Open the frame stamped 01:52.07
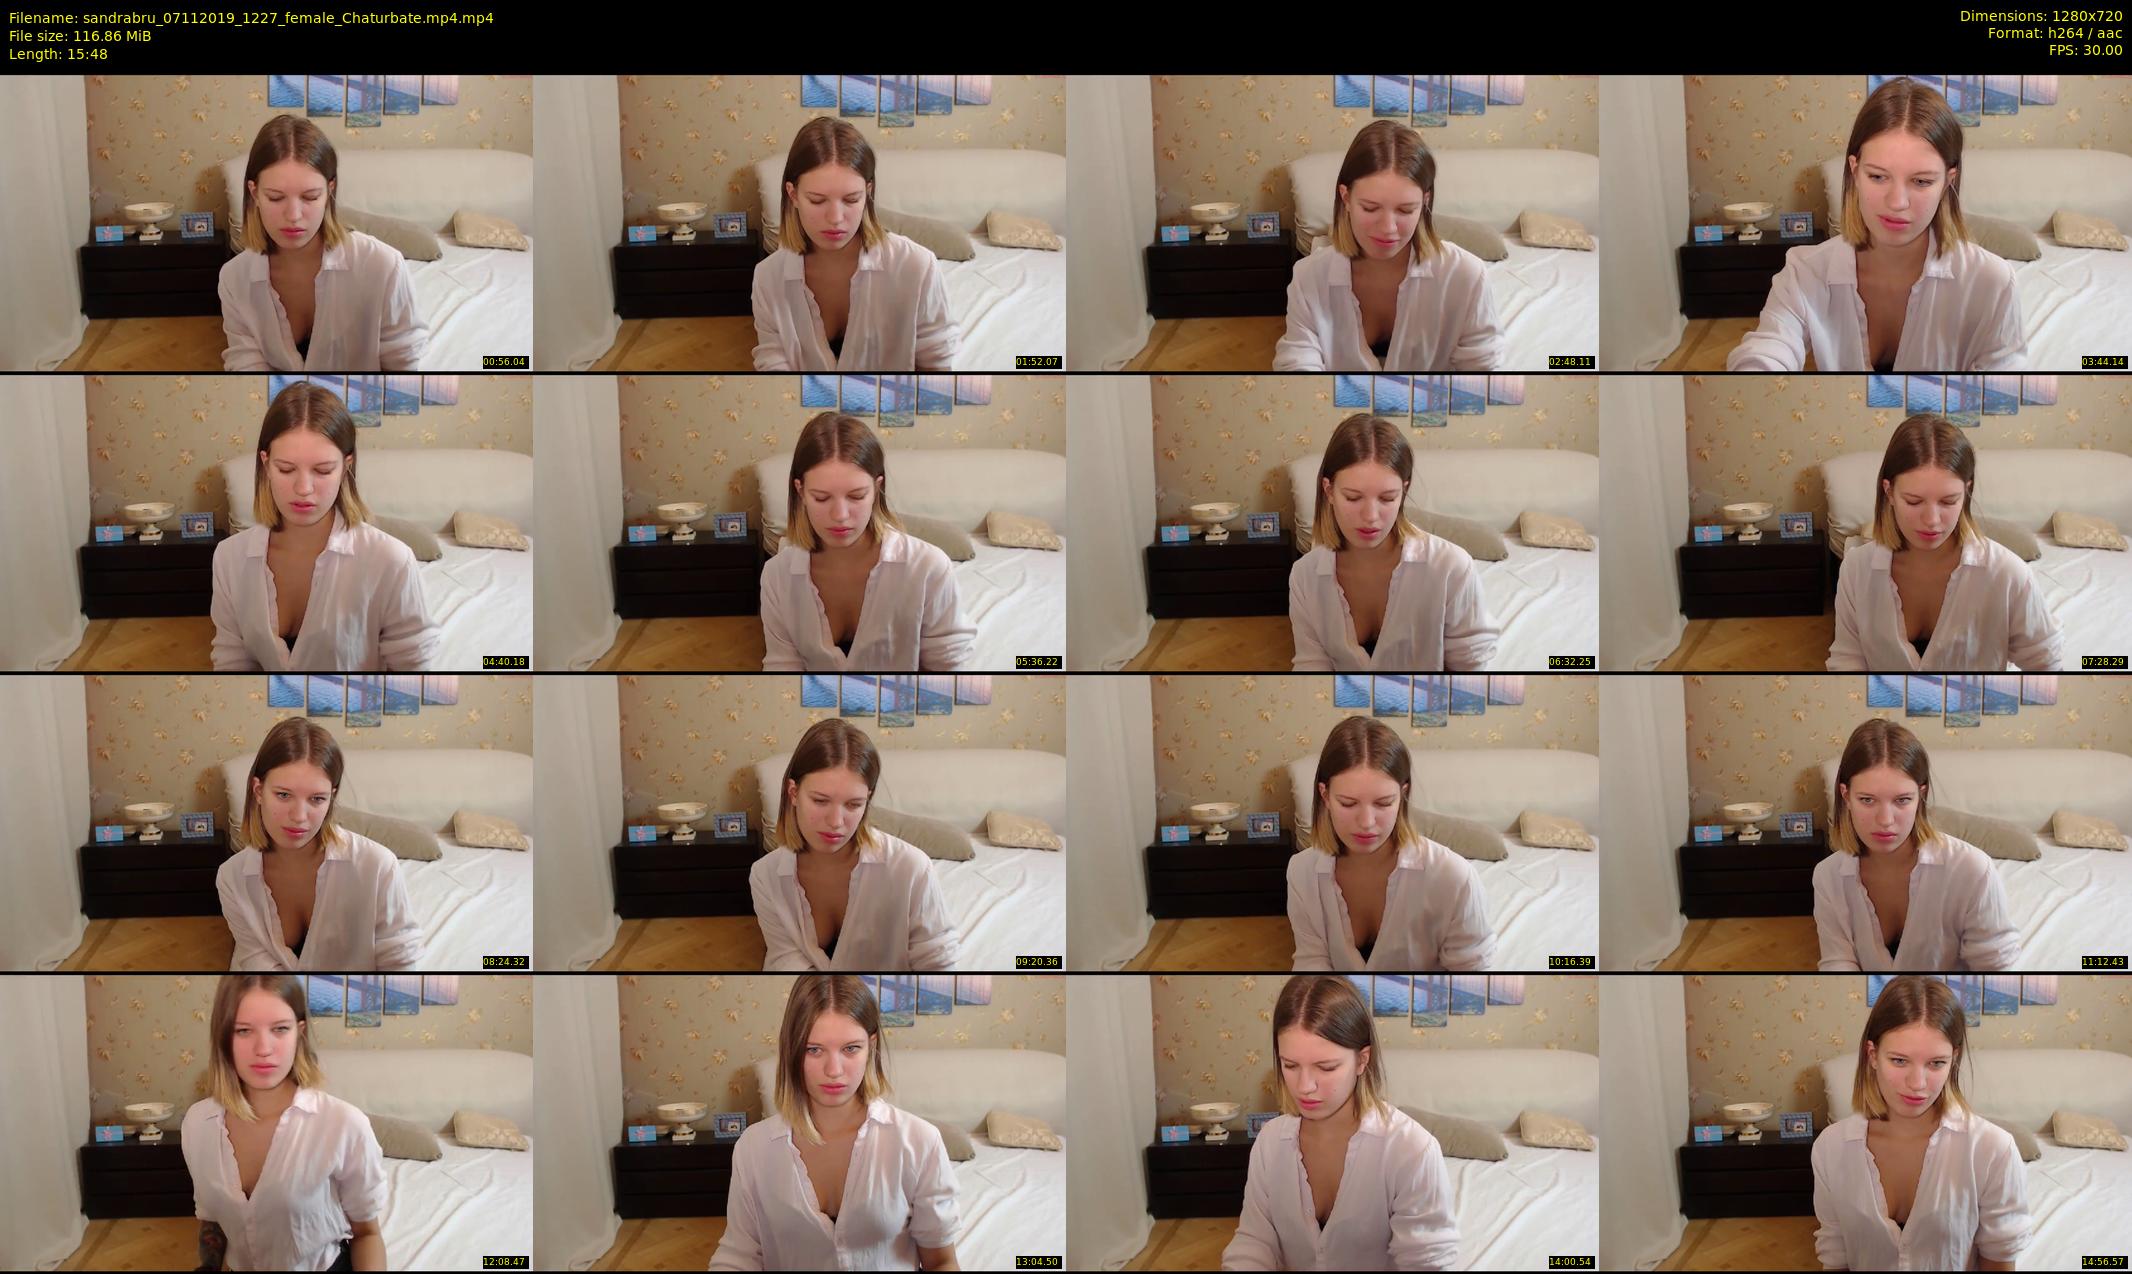 799,223
